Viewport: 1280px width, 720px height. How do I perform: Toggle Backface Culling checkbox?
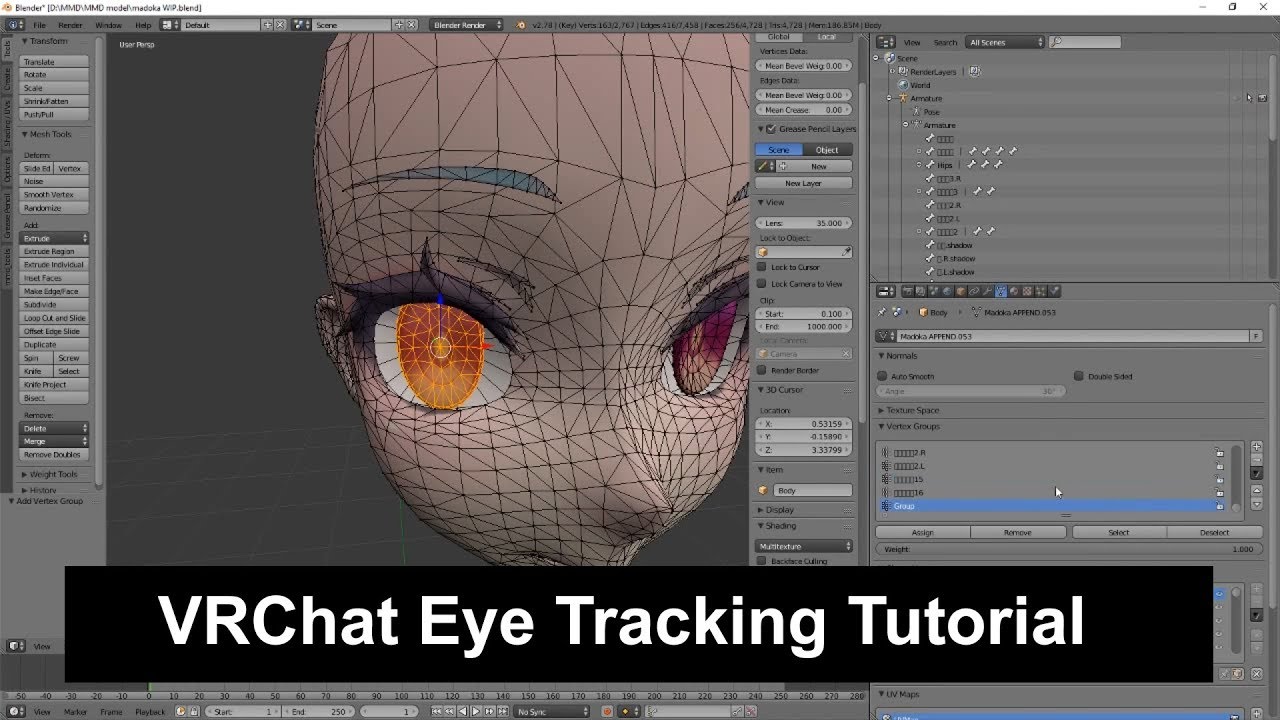click(x=762, y=561)
